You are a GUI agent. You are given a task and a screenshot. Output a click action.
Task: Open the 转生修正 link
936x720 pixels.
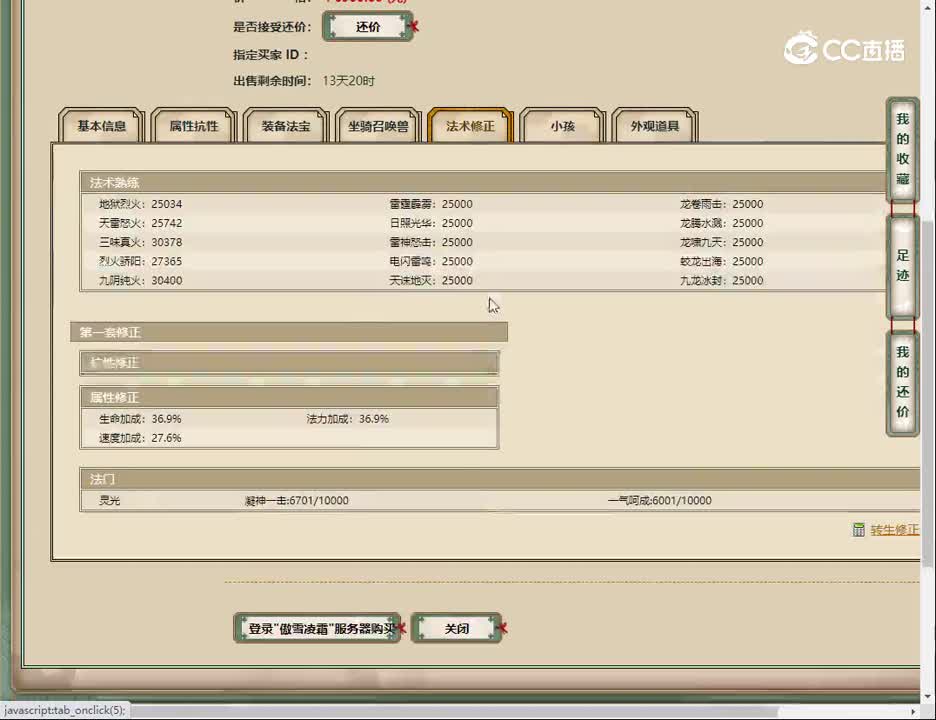893,530
